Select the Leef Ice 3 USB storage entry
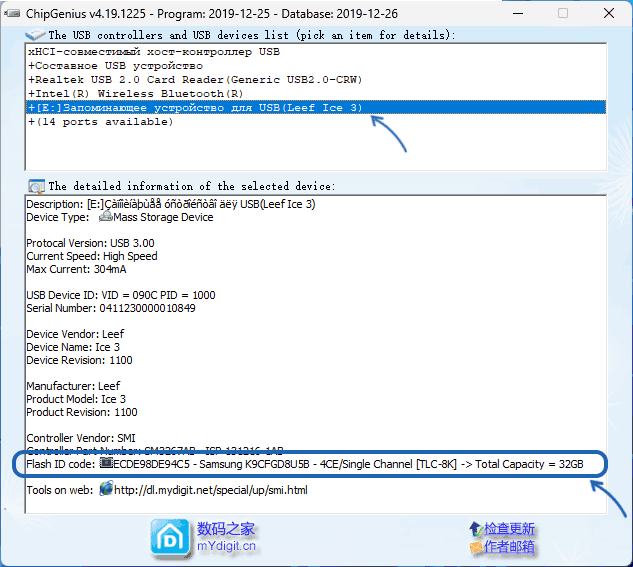 click(195, 107)
